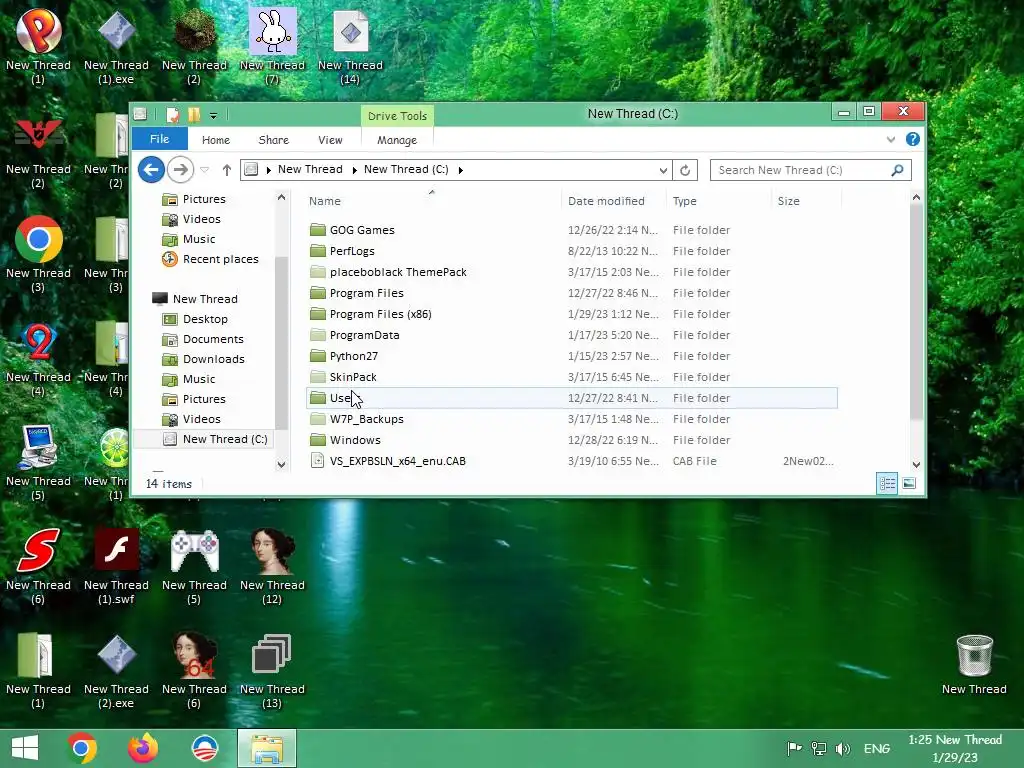The height and width of the screenshot is (768, 1024).
Task: Click the search magnifier icon
Action: tap(897, 170)
